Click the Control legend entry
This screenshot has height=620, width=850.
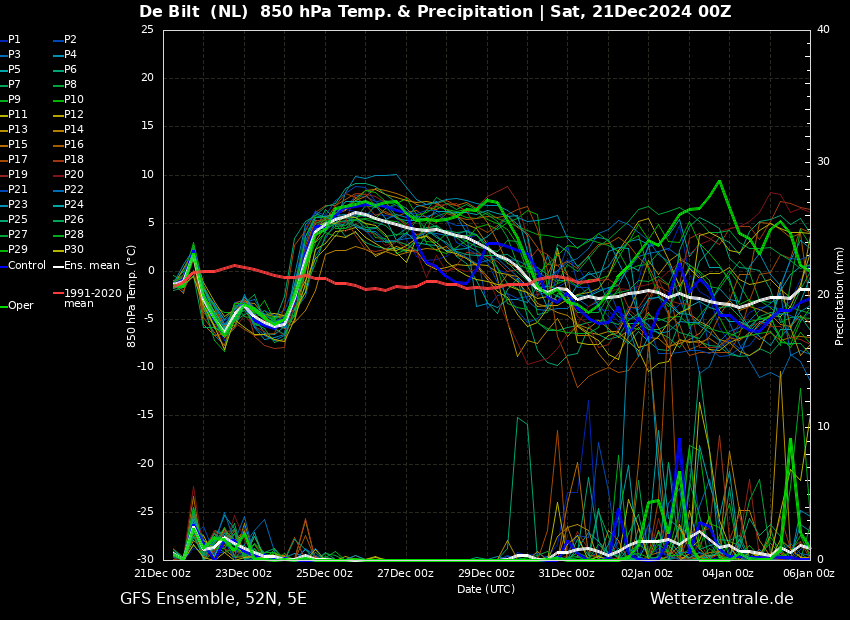pos(23,266)
